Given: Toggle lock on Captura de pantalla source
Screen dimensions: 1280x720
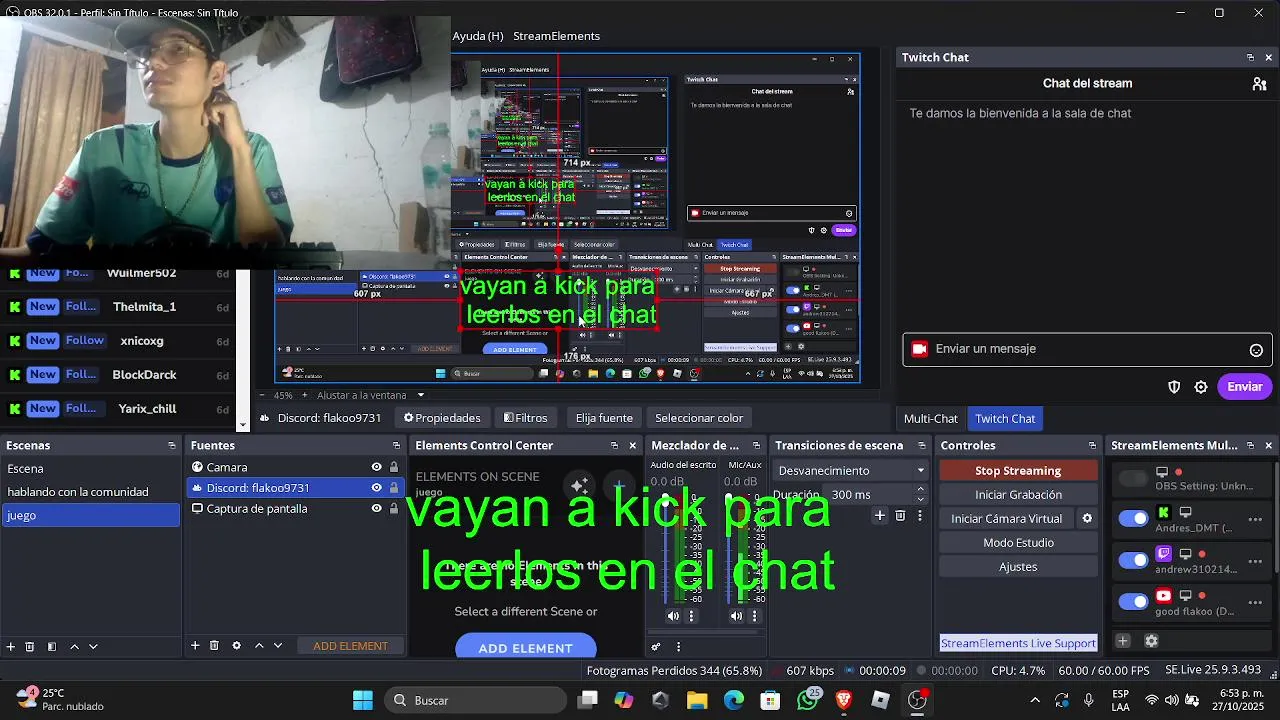Looking at the screenshot, I should point(394,508).
